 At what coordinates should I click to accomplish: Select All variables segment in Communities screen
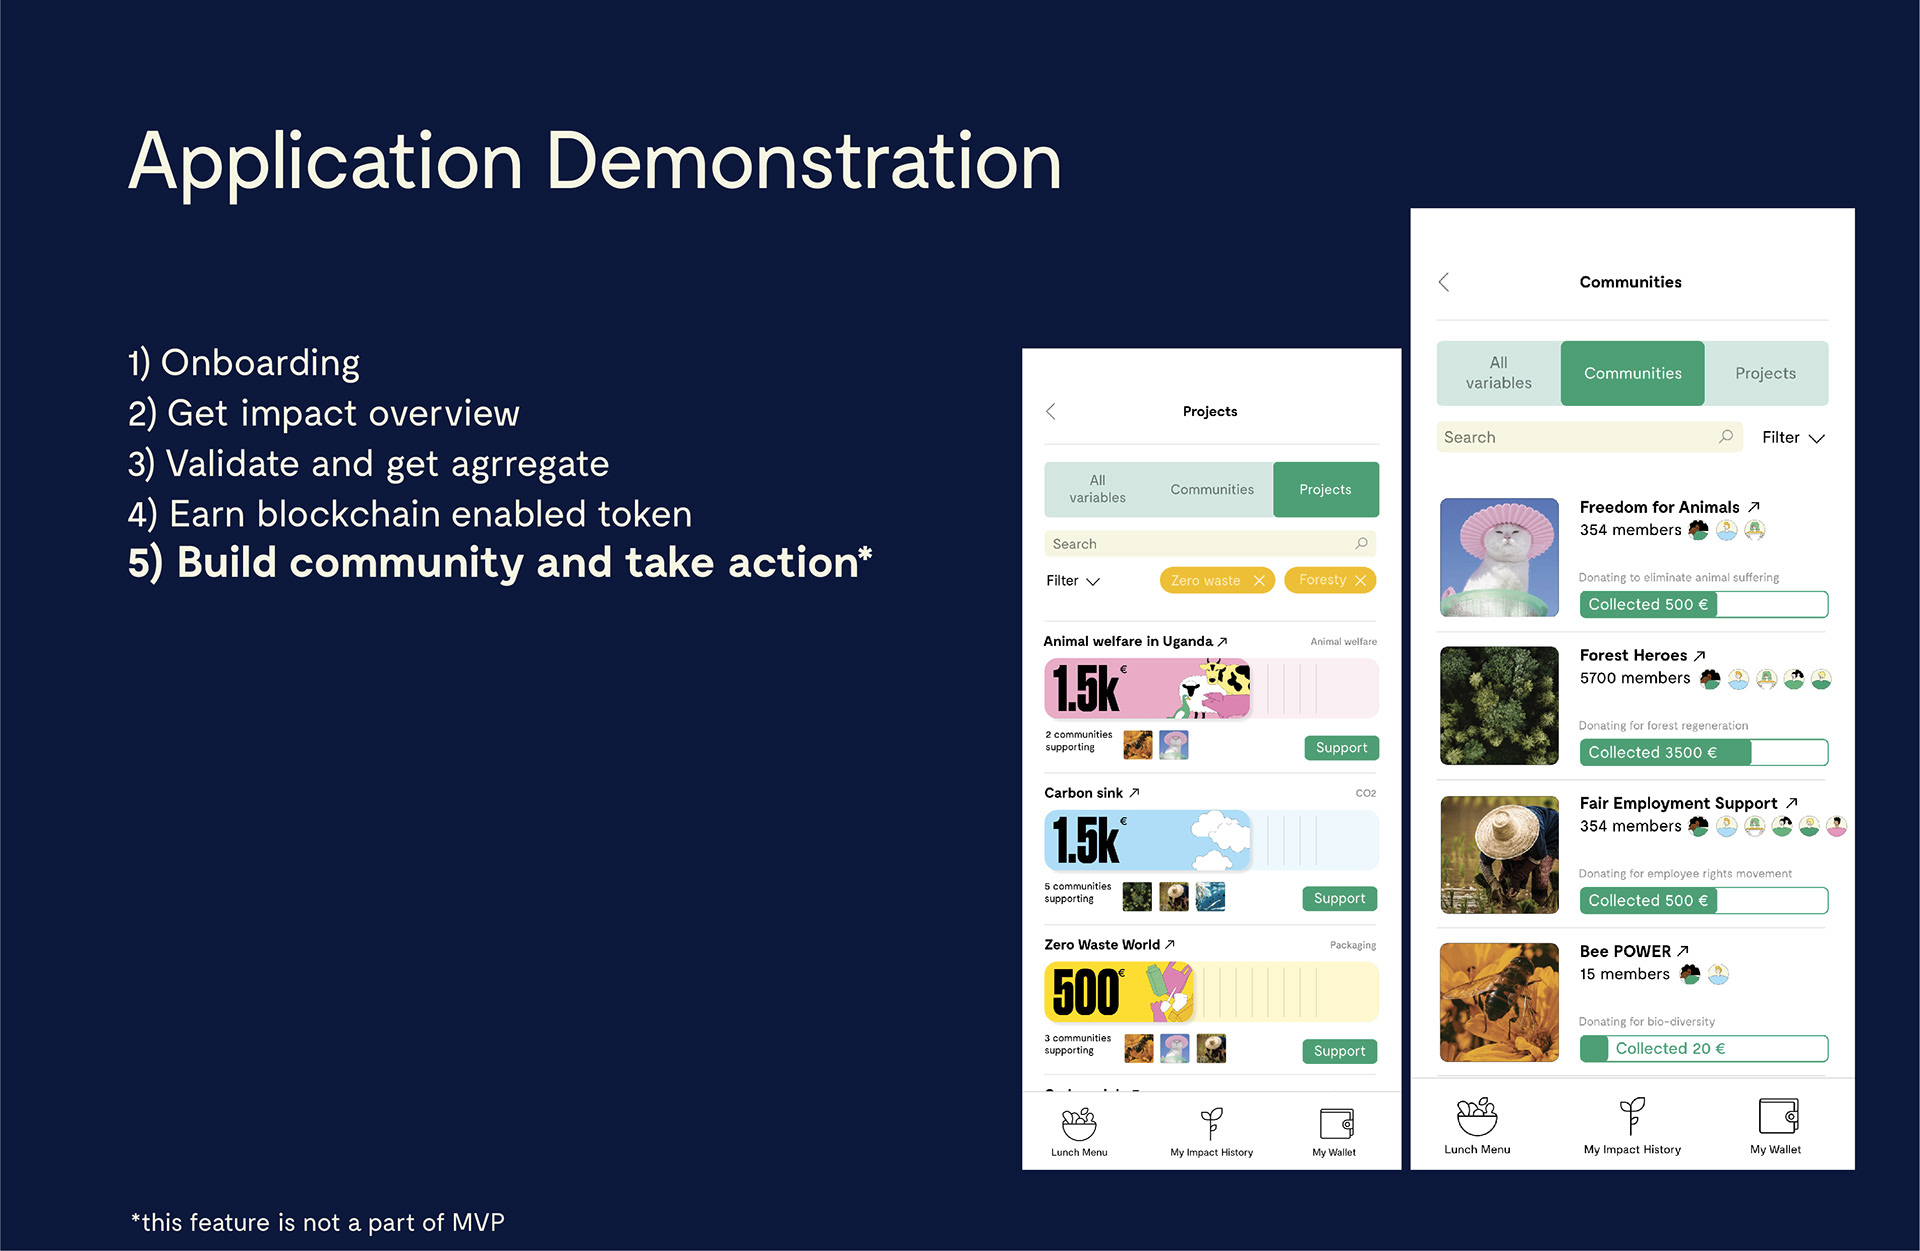(x=1498, y=373)
